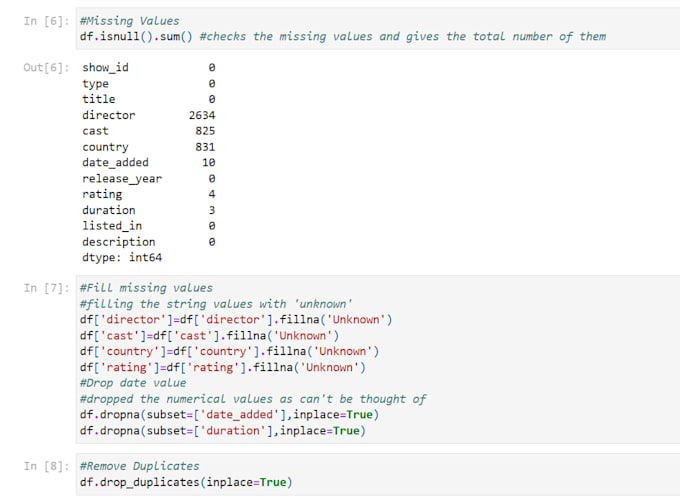Click the title output label

coord(99,99)
